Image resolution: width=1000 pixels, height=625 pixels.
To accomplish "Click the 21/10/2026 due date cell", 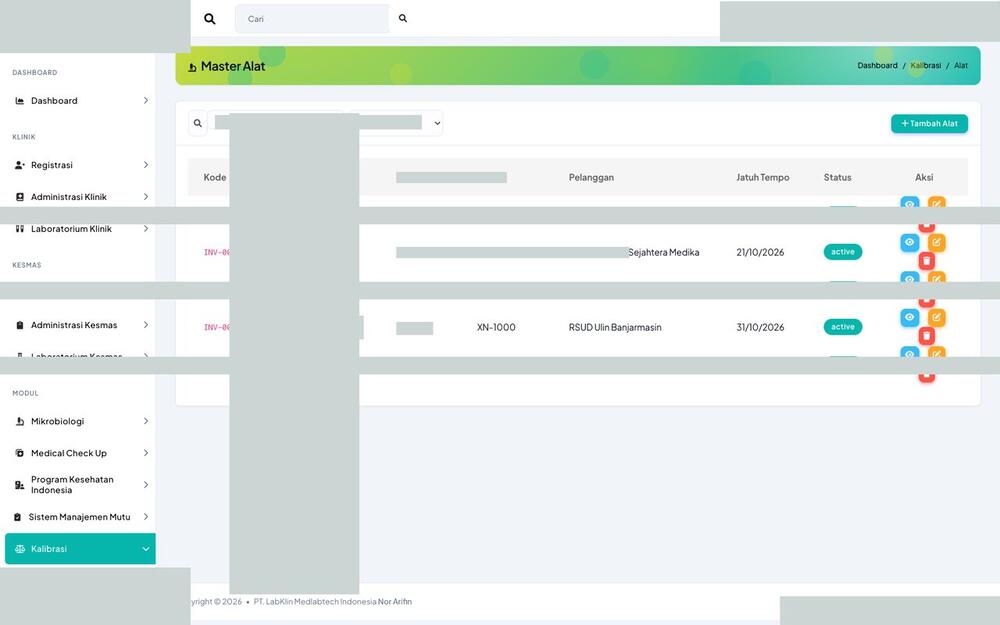I will pos(760,253).
